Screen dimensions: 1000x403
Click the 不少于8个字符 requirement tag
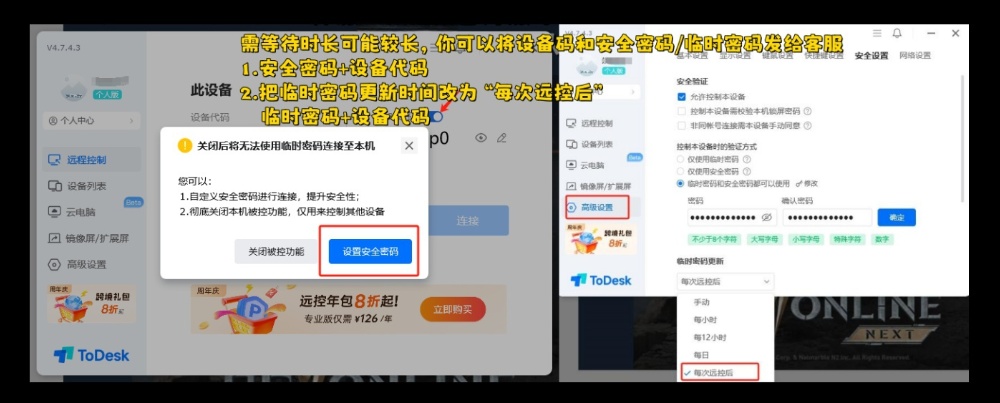(714, 240)
